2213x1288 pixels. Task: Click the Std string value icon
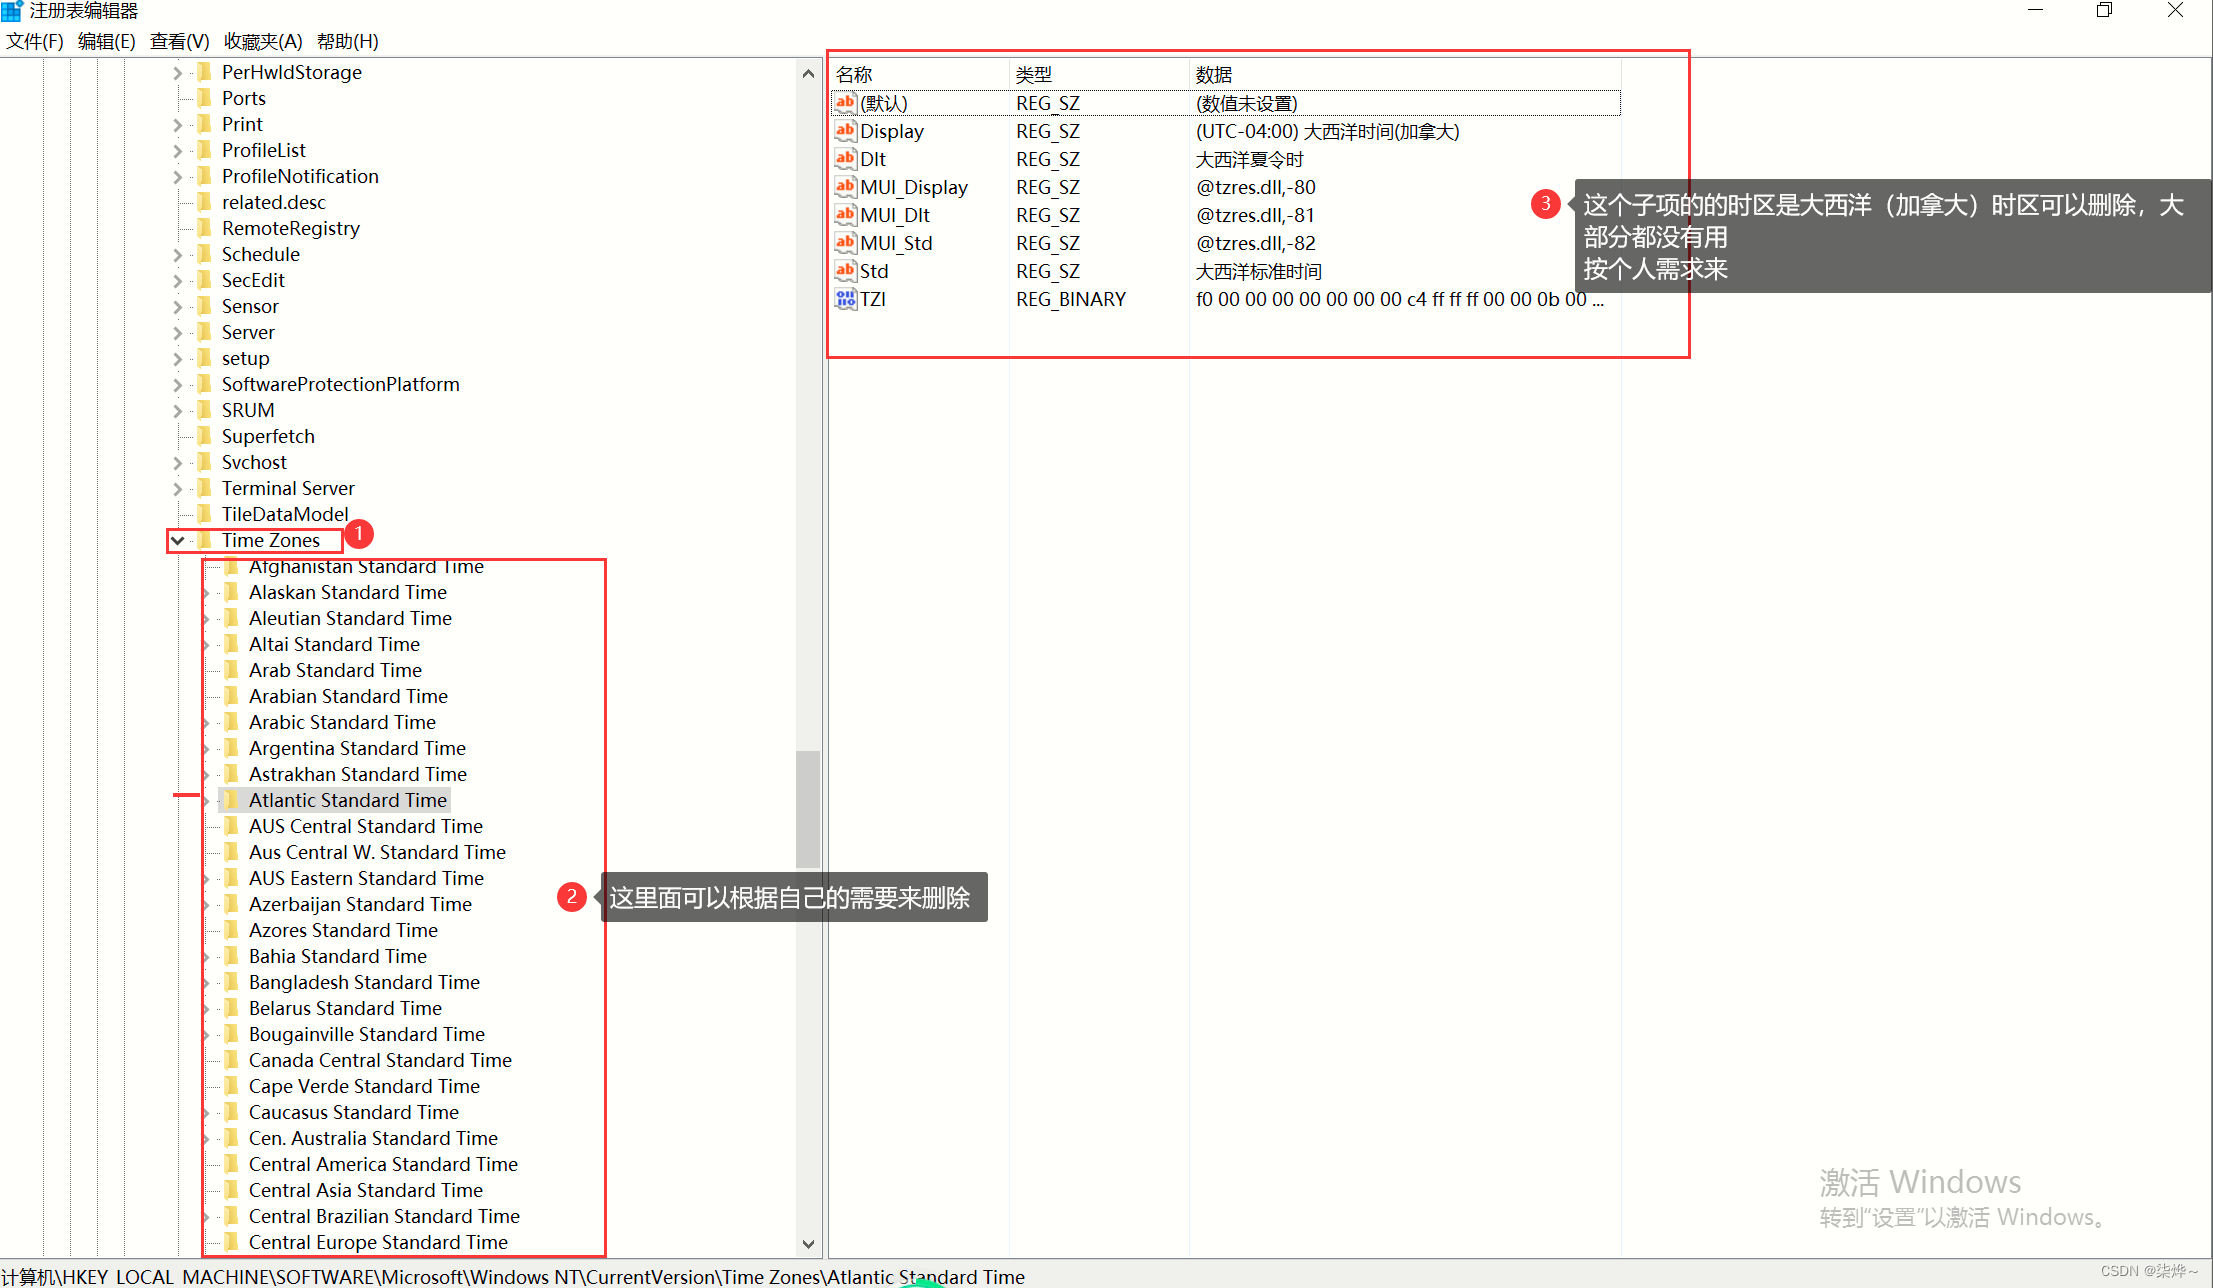pos(845,271)
